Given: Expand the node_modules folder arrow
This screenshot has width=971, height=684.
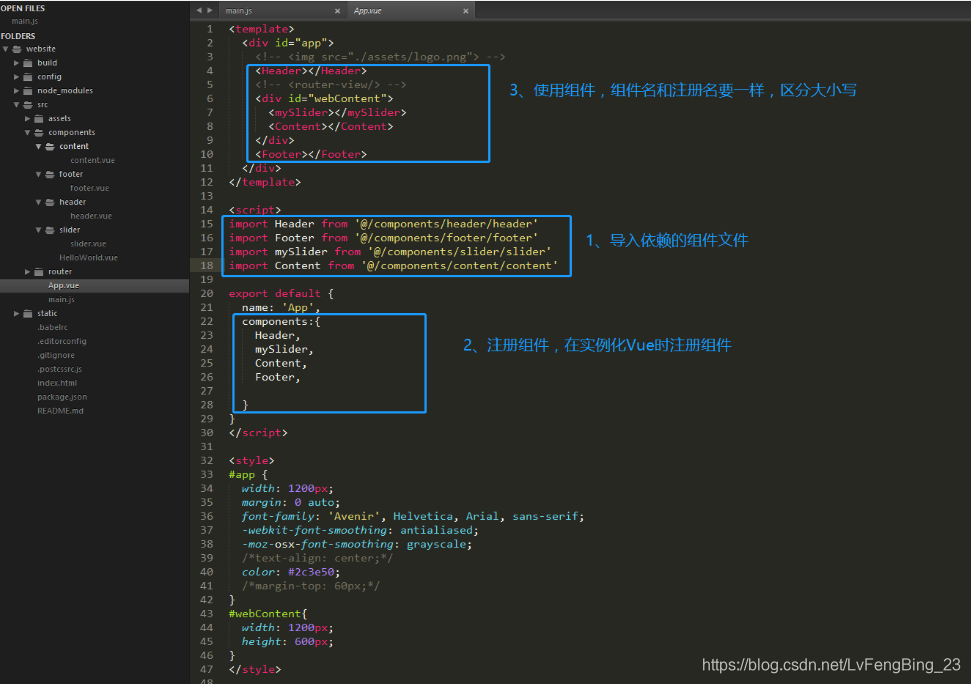Looking at the screenshot, I should (16, 90).
